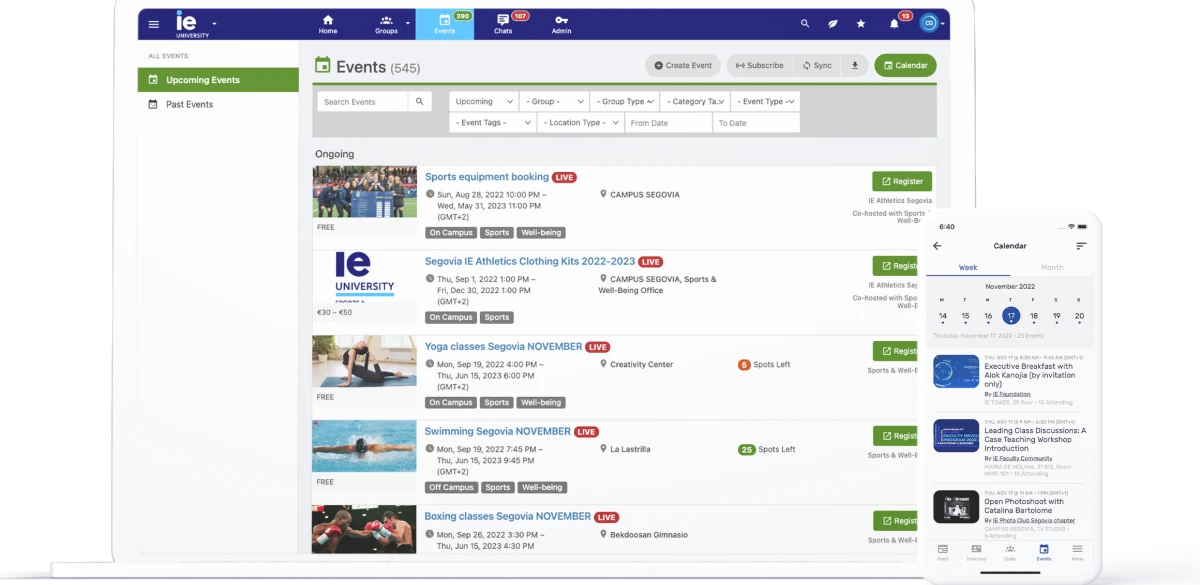Click the search button next to Search Events
Image resolution: width=1200 pixels, height=585 pixels.
point(421,102)
